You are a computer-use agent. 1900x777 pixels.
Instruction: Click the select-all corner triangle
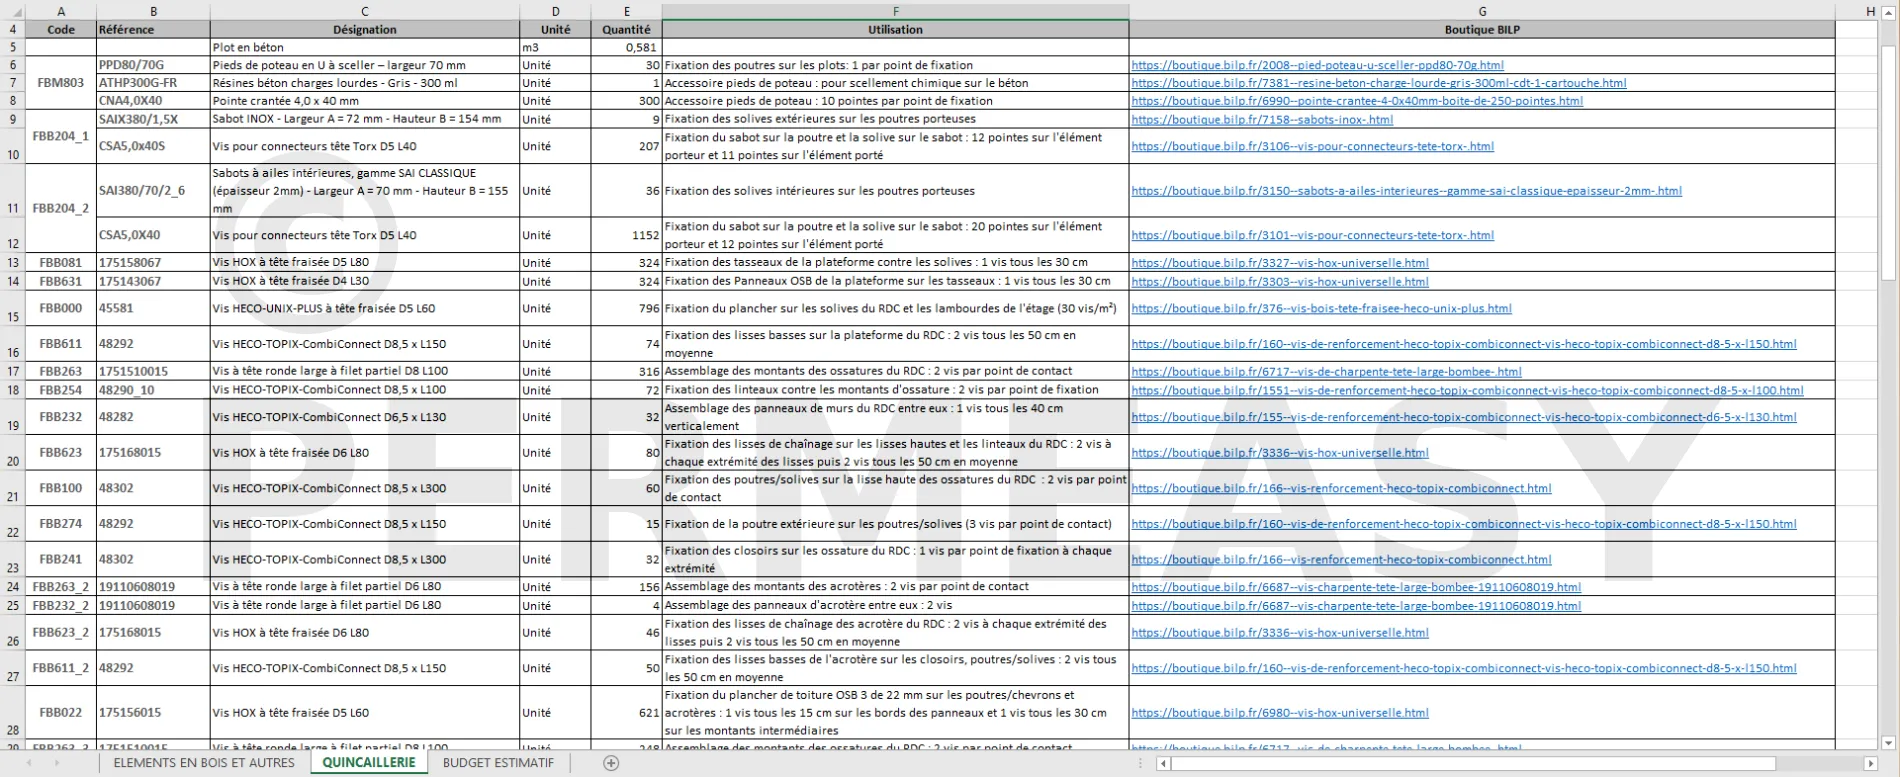(x=14, y=12)
